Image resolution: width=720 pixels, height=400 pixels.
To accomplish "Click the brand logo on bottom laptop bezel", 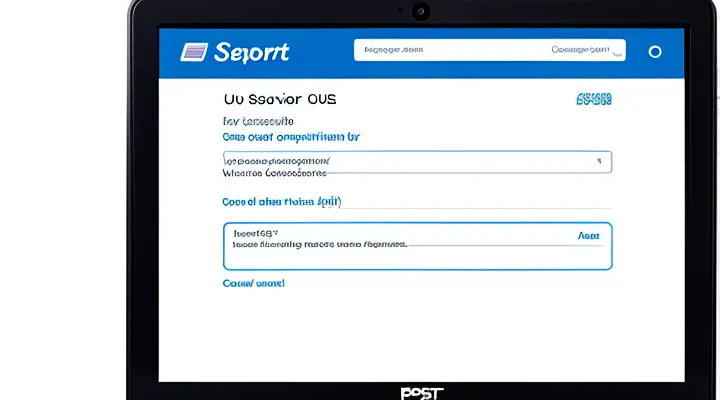I will 420,392.
